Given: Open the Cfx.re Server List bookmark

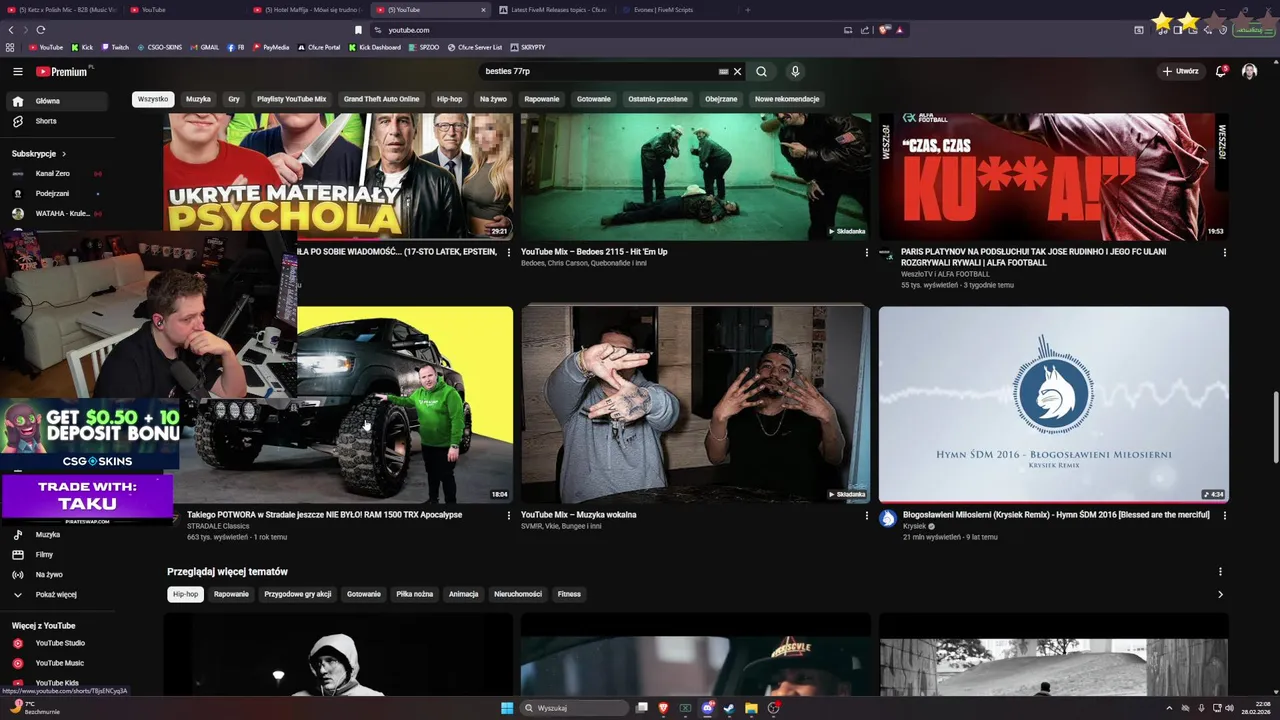Looking at the screenshot, I should (x=474, y=47).
